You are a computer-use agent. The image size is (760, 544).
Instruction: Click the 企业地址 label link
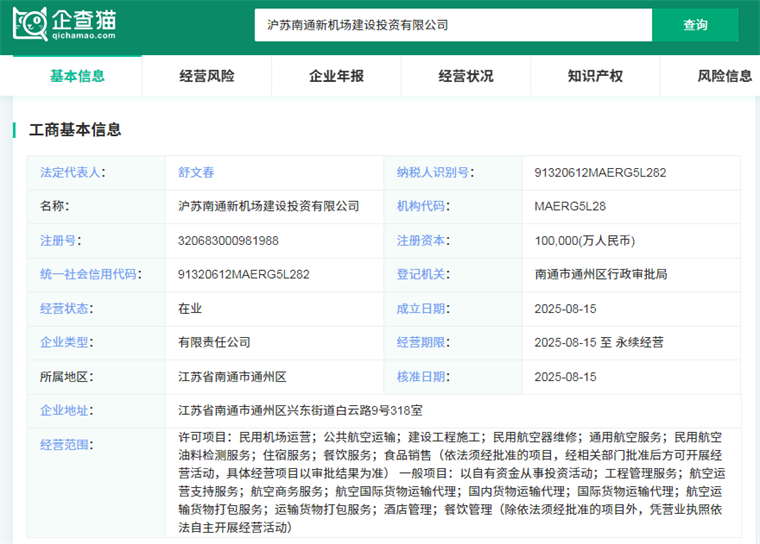(66, 411)
